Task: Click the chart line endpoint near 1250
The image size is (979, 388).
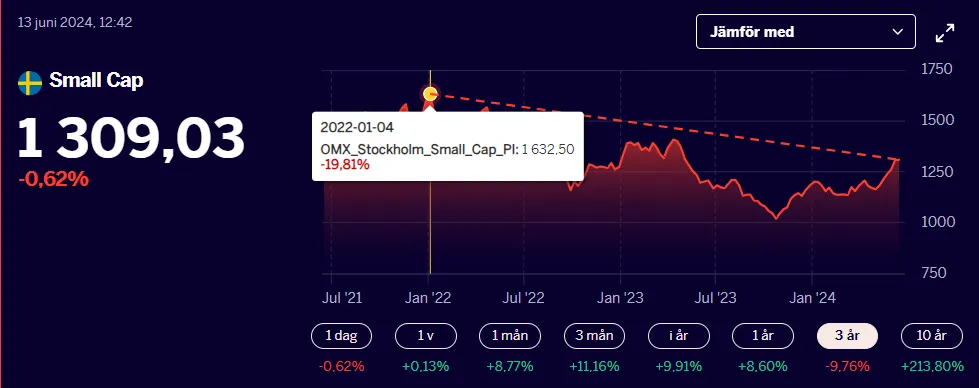Action: pos(898,160)
